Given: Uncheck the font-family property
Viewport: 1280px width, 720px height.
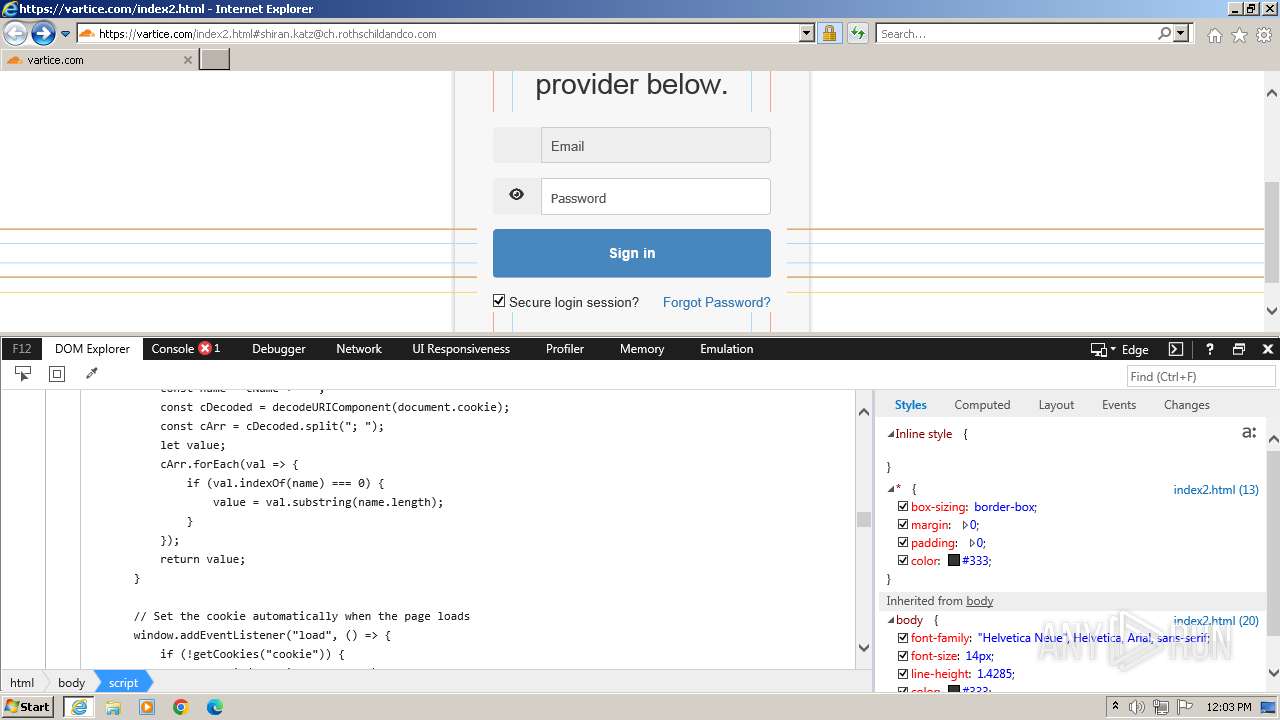Looking at the screenshot, I should (903, 638).
